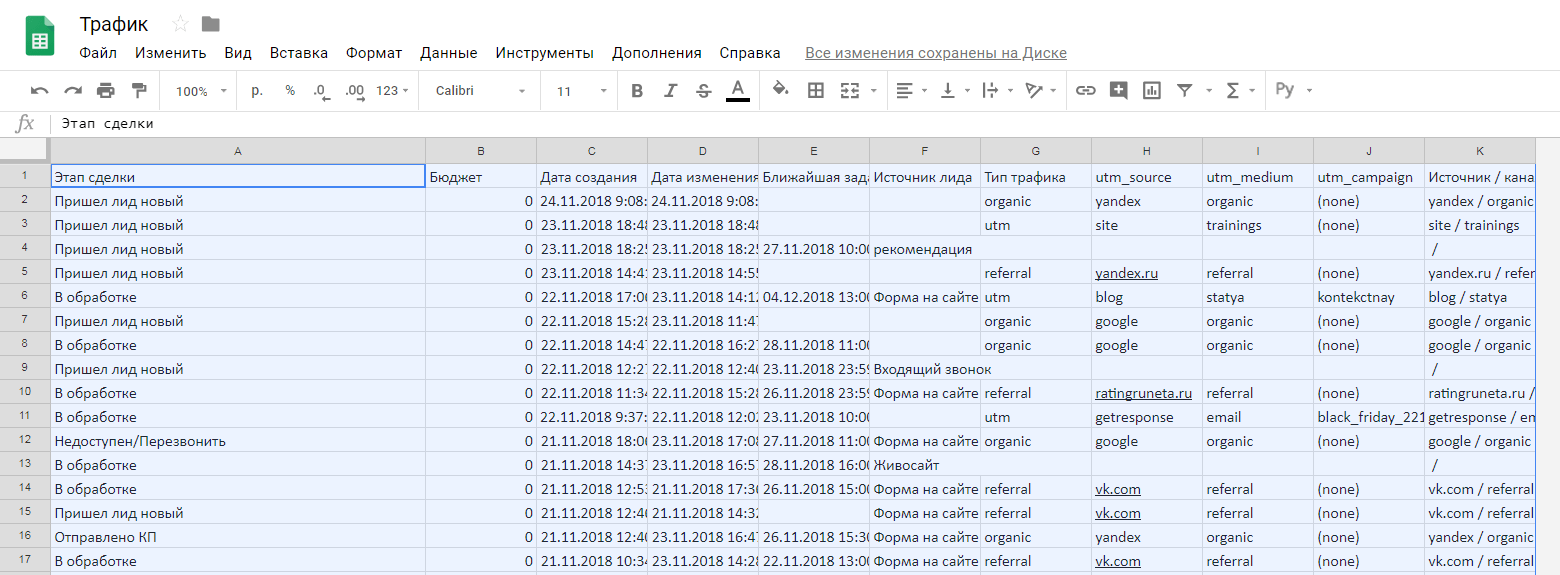
Task: Select the paint format roller icon
Action: click(x=139, y=91)
